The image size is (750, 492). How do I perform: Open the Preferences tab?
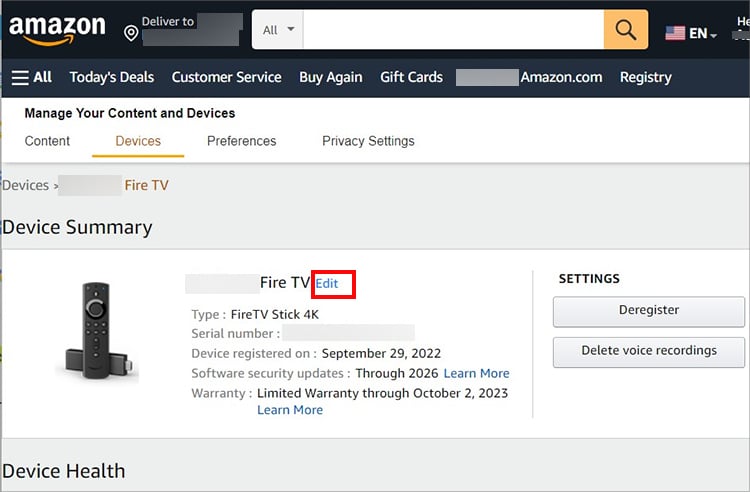point(241,141)
